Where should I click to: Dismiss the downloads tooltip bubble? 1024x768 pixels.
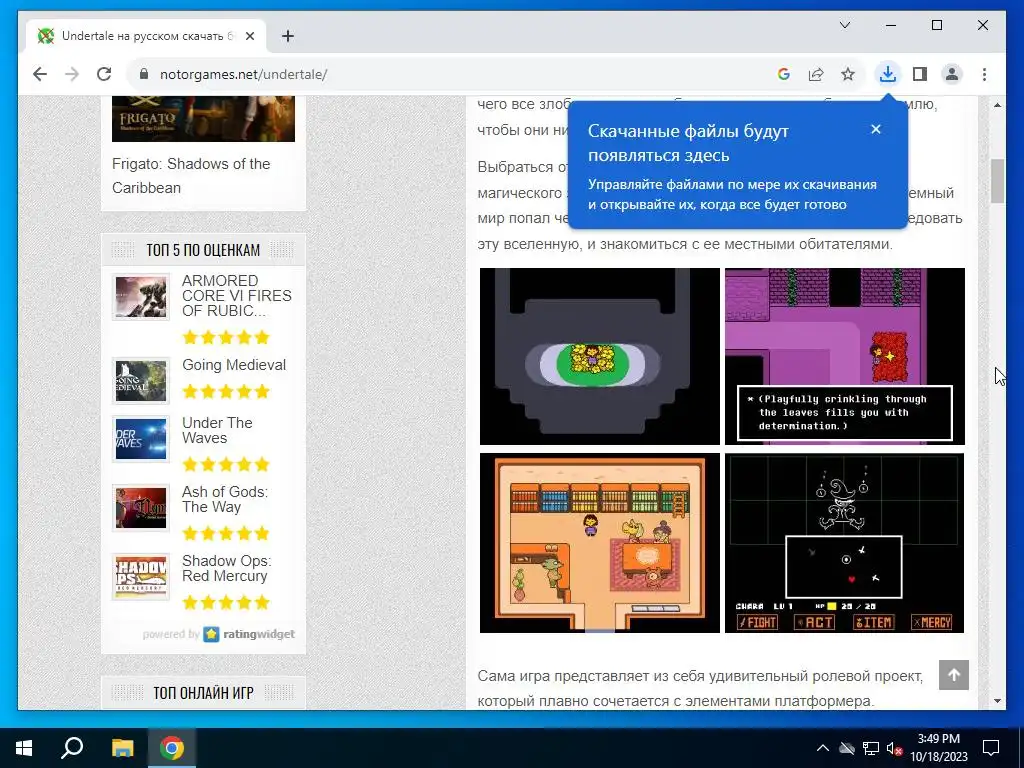[876, 129]
